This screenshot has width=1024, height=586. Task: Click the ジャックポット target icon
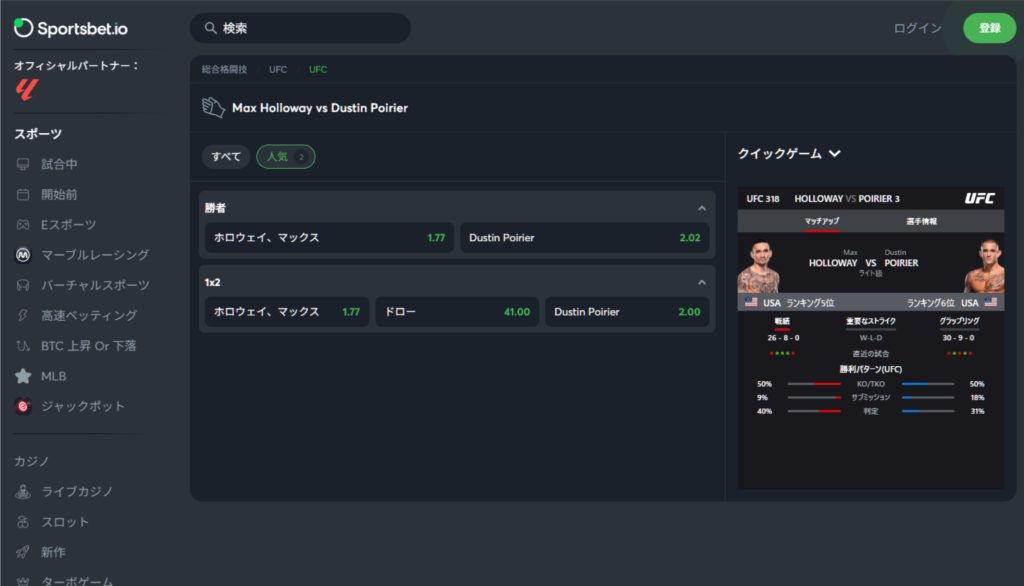click(x=23, y=406)
